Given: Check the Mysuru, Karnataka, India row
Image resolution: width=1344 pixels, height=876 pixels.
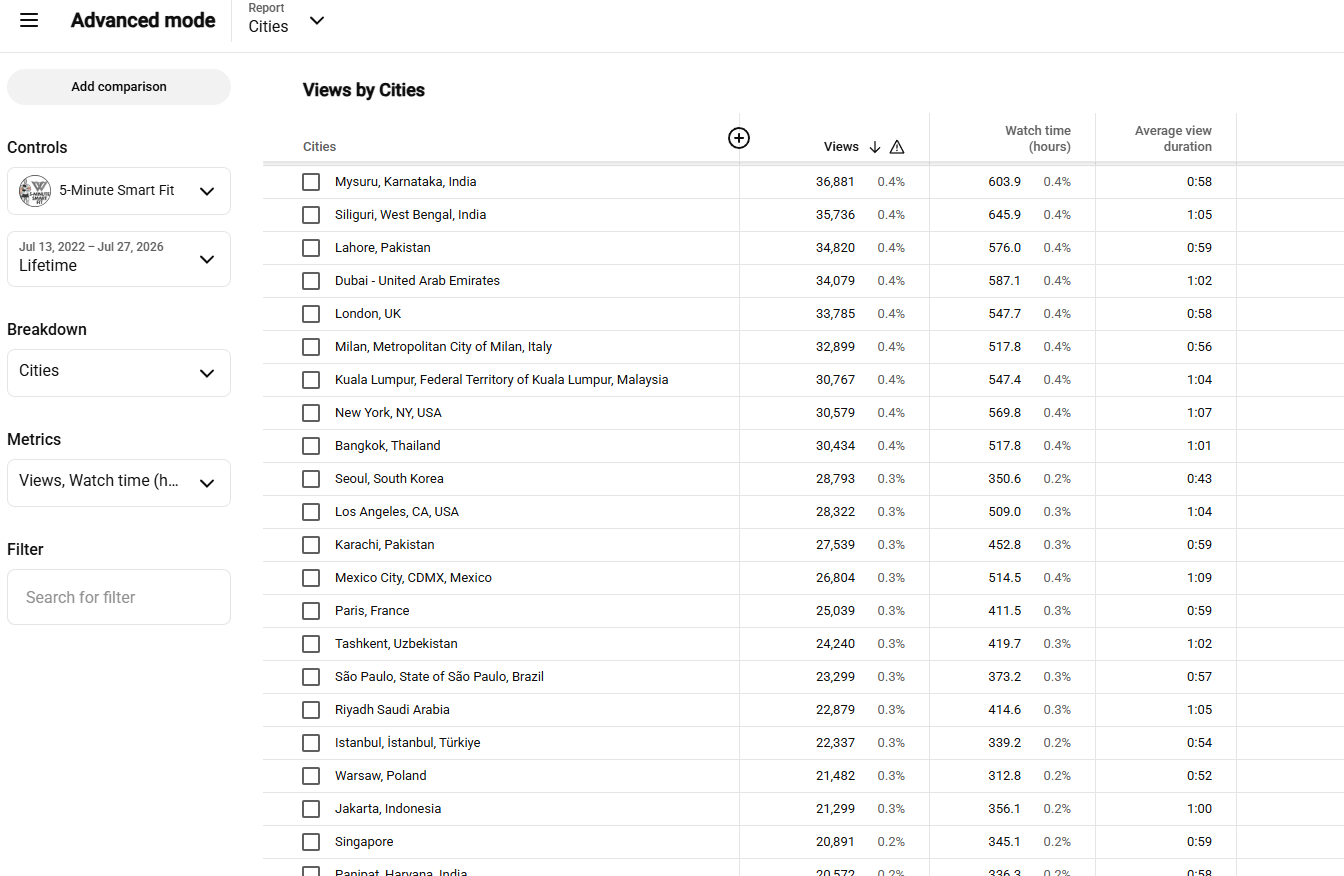Looking at the screenshot, I should 311,182.
